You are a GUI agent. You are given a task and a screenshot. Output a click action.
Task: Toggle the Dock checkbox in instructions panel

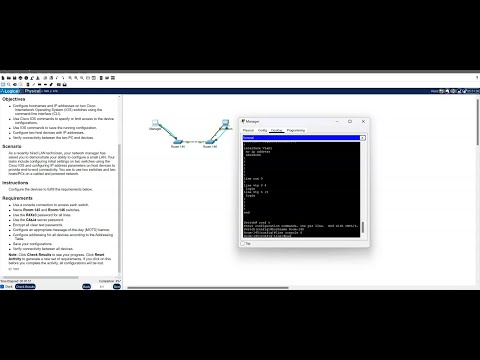pyautogui.click(x=2, y=287)
